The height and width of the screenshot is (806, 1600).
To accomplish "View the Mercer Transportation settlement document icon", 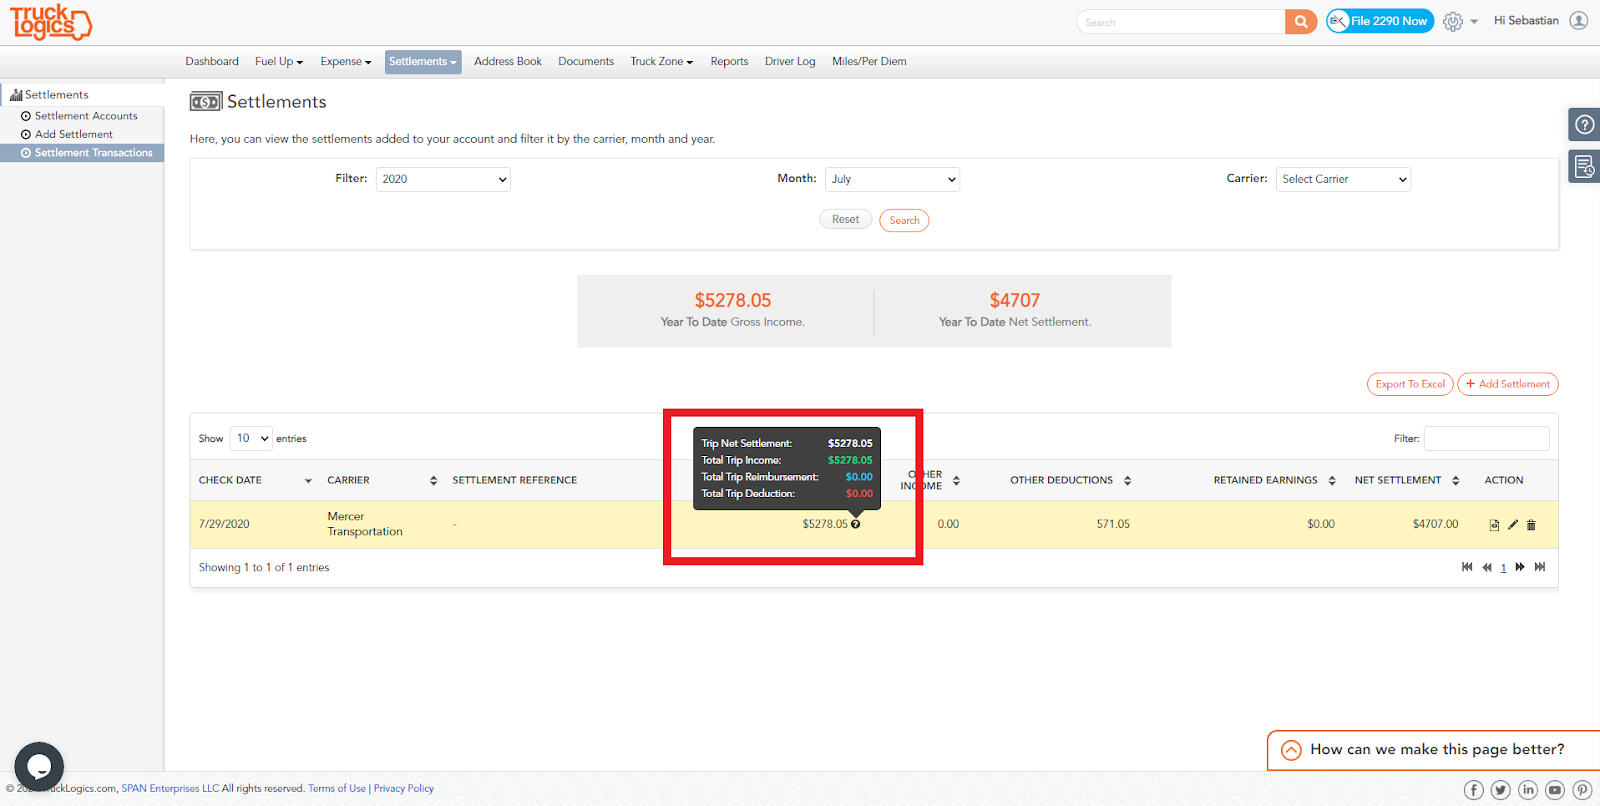I will point(1495,525).
